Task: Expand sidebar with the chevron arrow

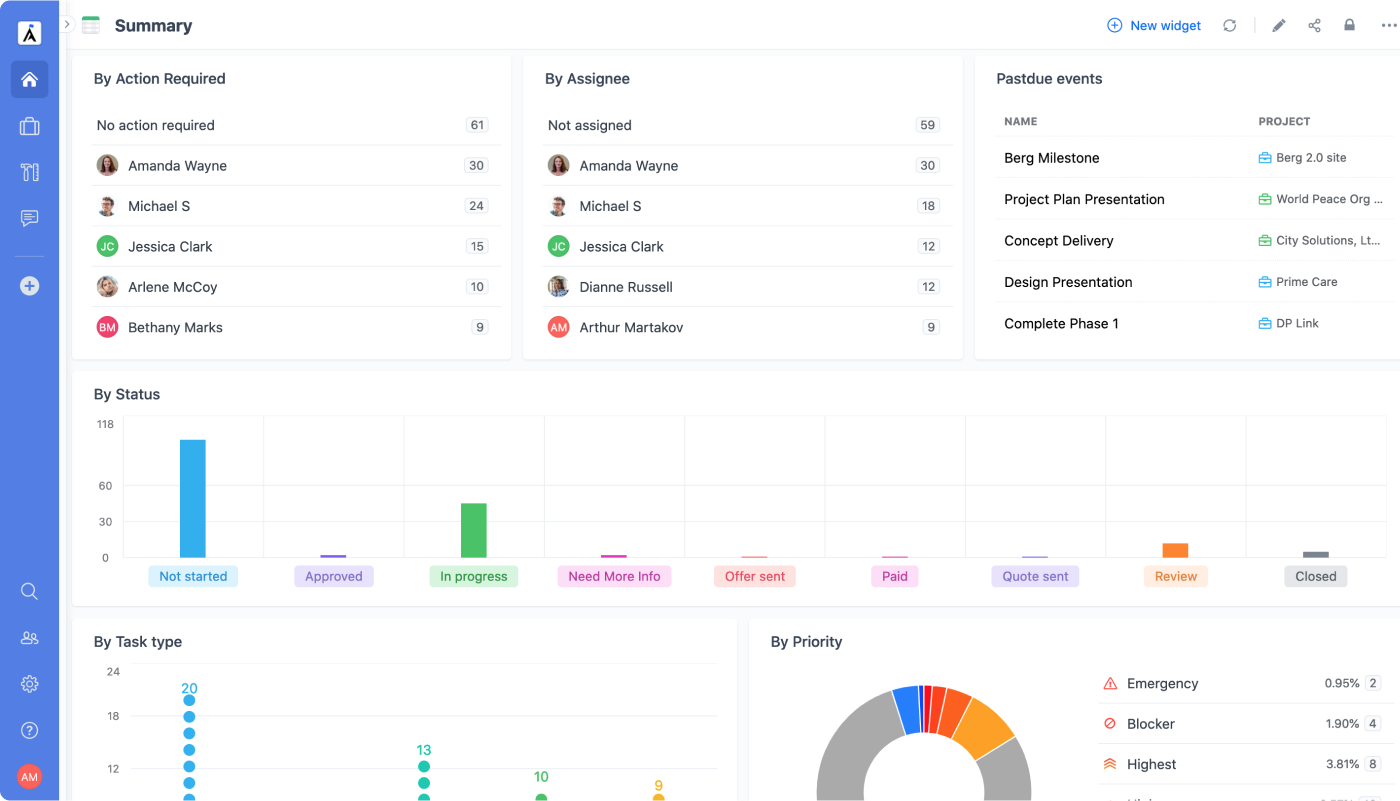Action: 67,24
